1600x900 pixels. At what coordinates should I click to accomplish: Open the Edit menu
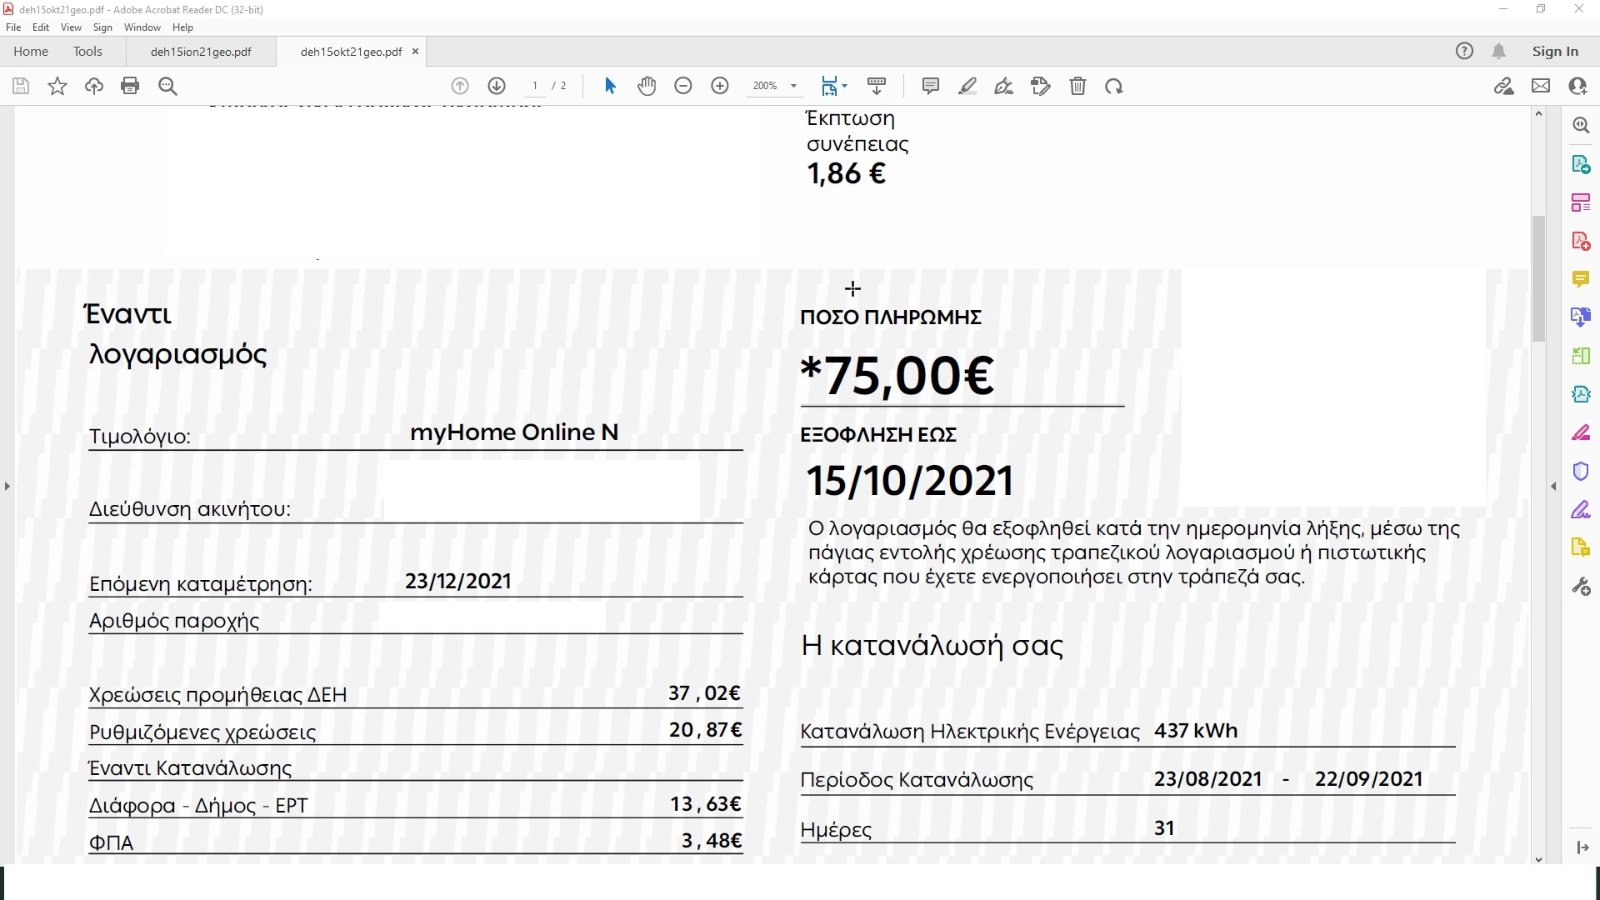pos(41,27)
